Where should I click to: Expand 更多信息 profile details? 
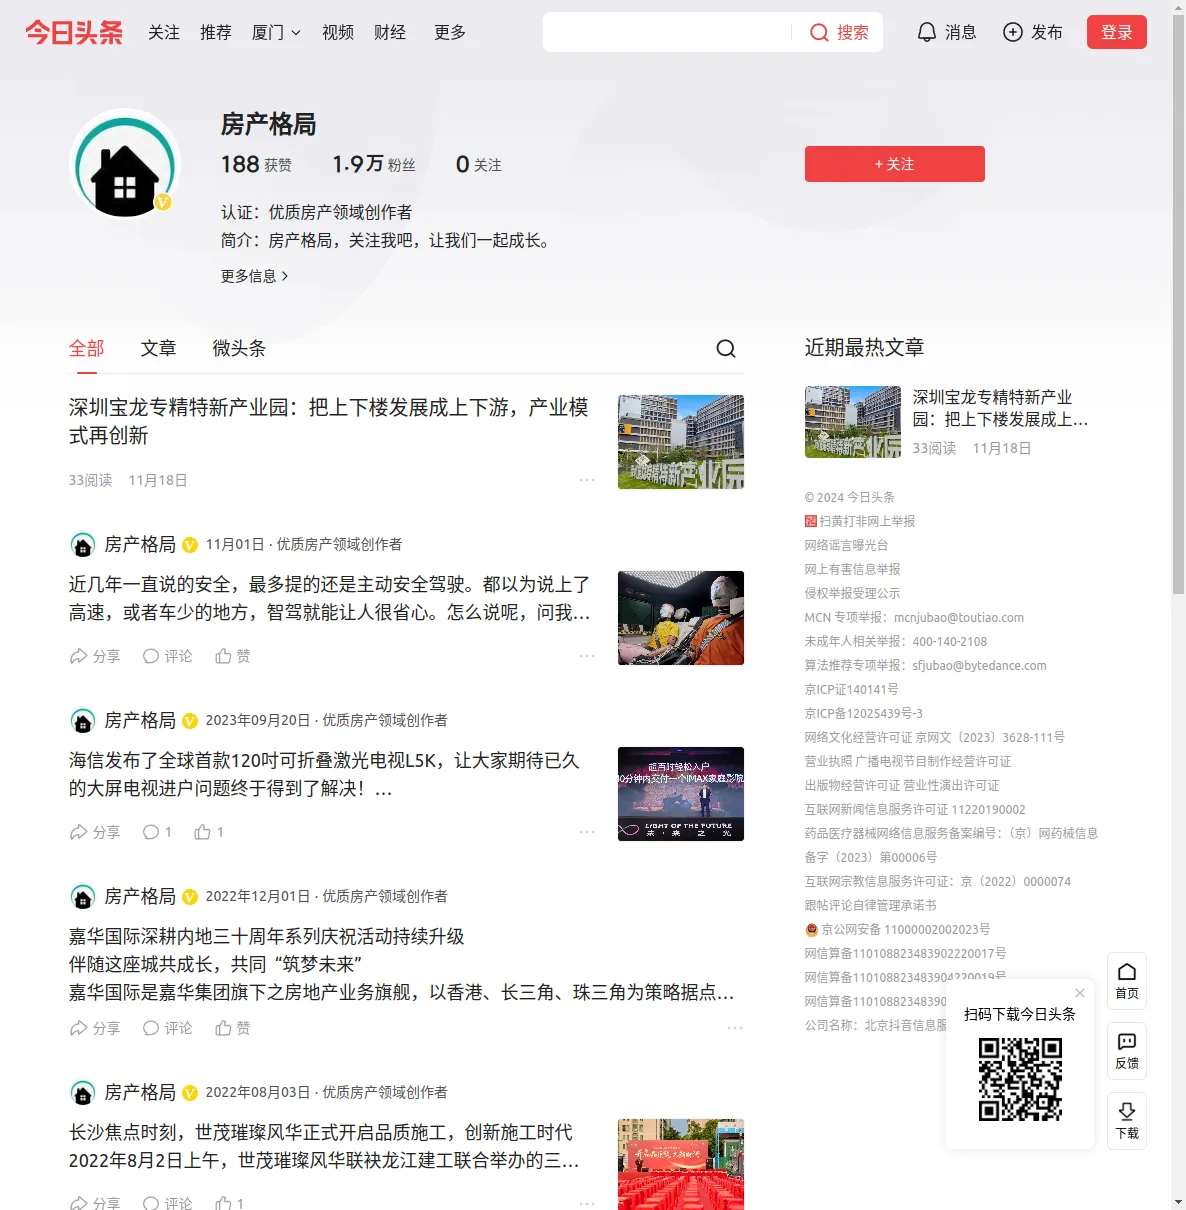[x=255, y=276]
